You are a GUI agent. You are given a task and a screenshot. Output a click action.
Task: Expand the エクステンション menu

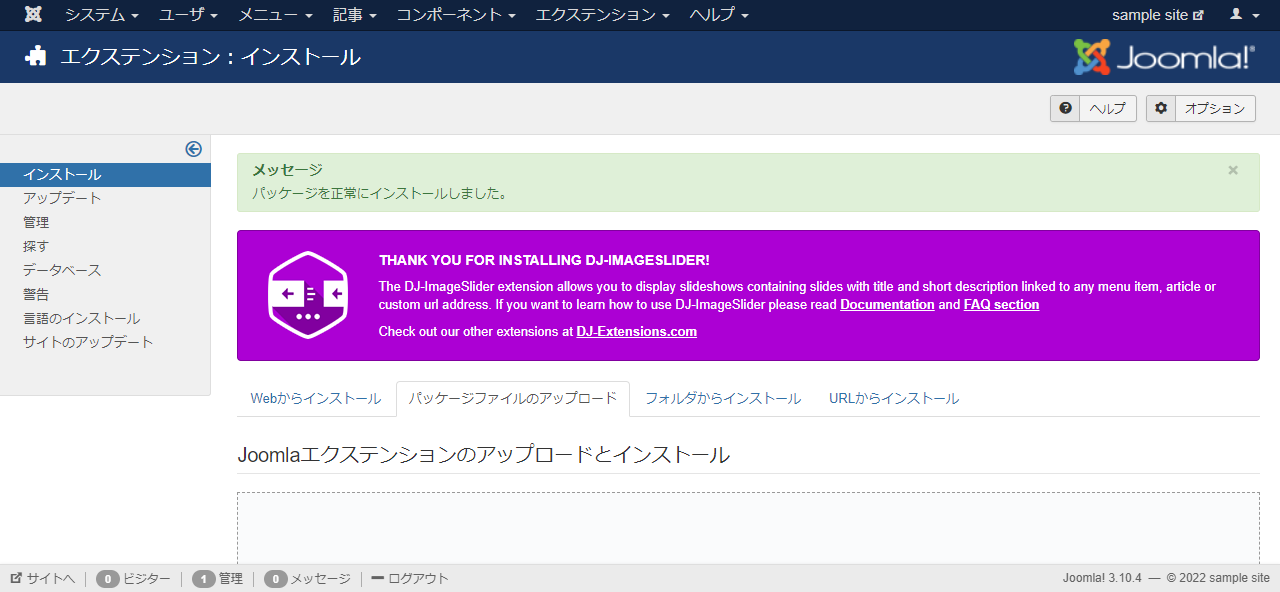click(x=602, y=15)
